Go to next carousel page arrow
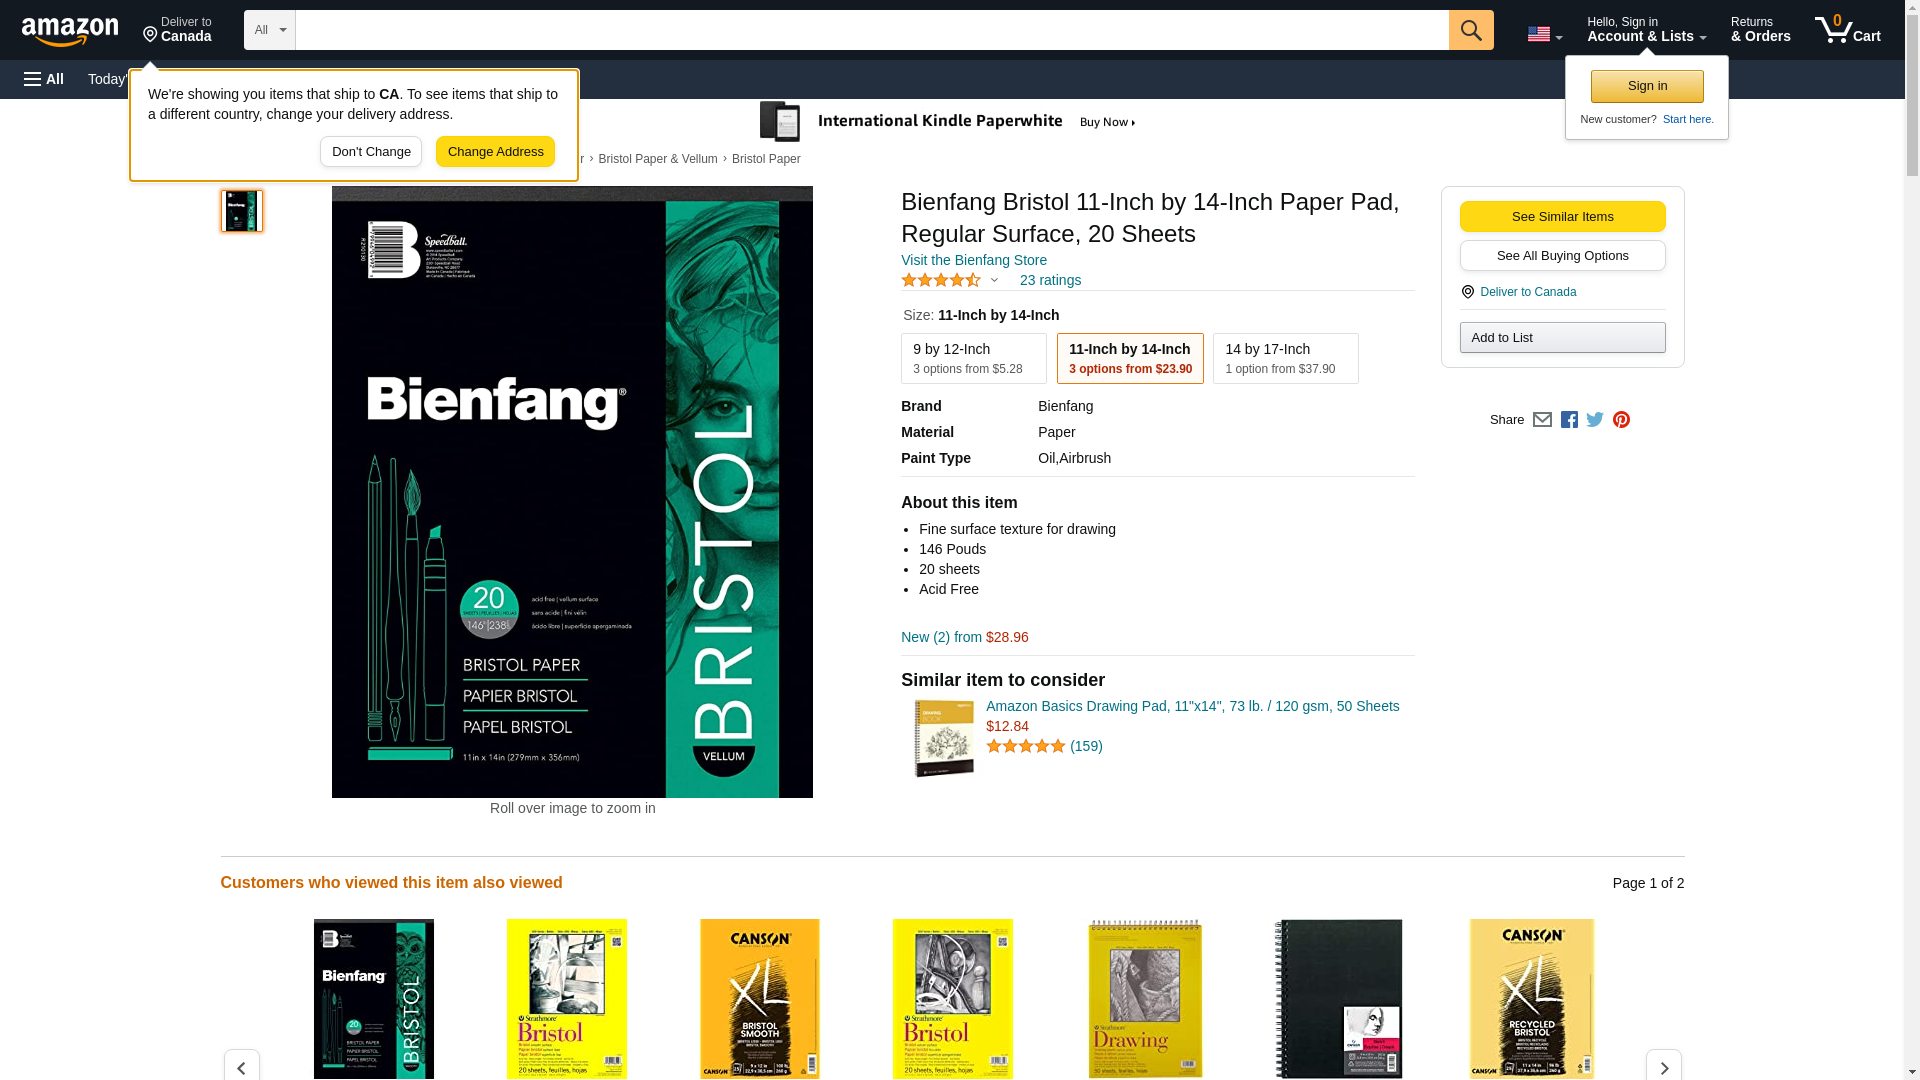1920x1080 pixels. point(1663,1066)
